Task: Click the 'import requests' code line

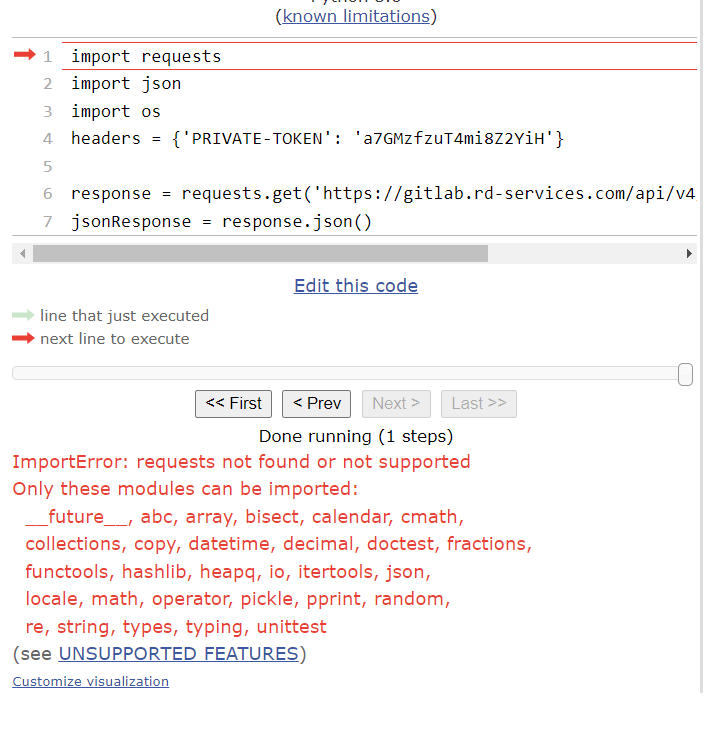Action: click(x=146, y=57)
